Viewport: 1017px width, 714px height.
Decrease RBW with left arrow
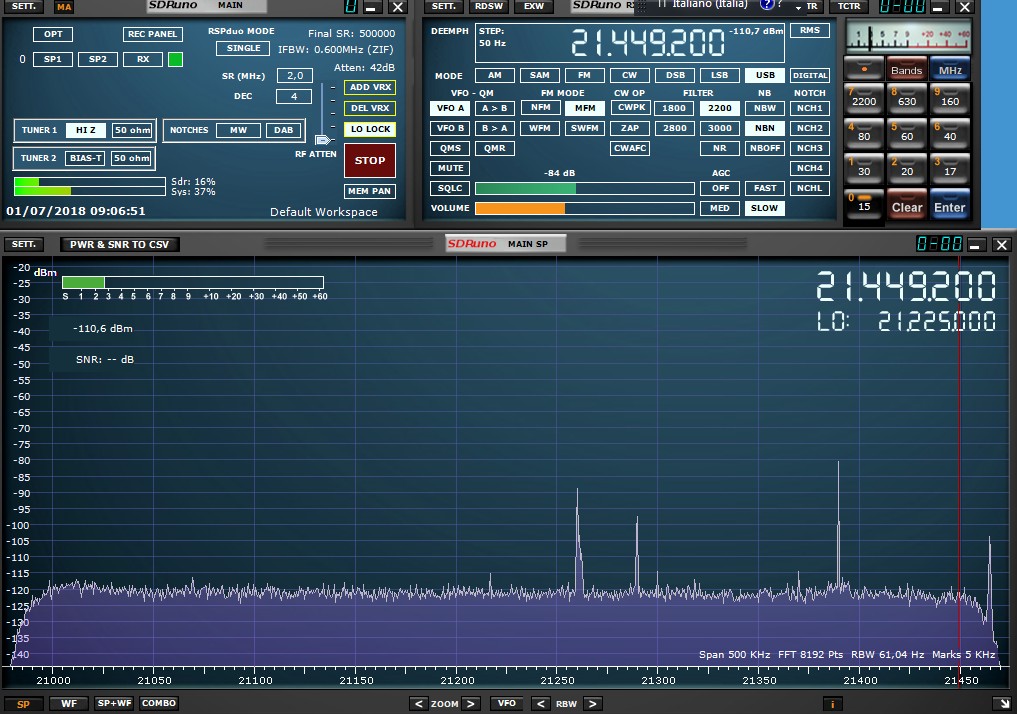[540, 704]
